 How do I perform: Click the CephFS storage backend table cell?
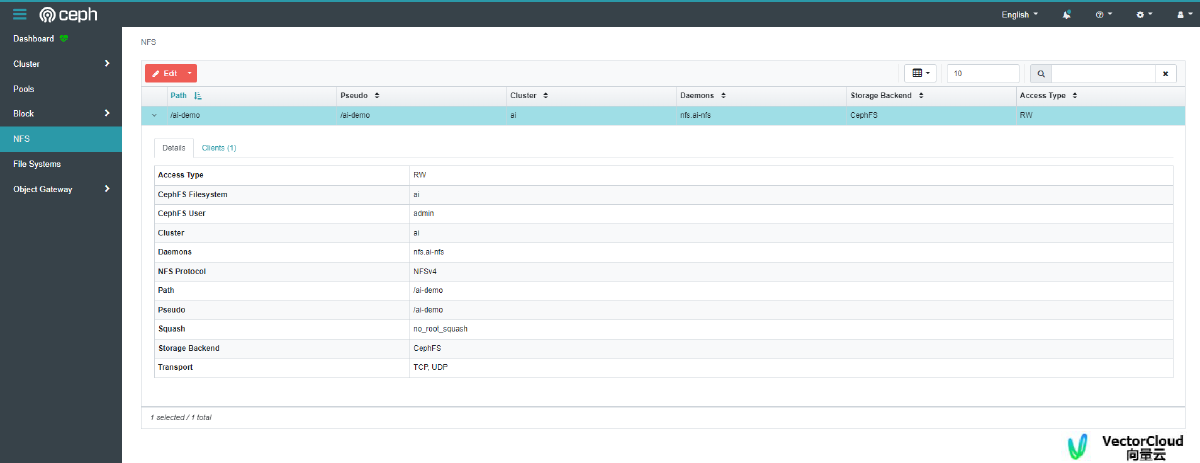[930, 115]
